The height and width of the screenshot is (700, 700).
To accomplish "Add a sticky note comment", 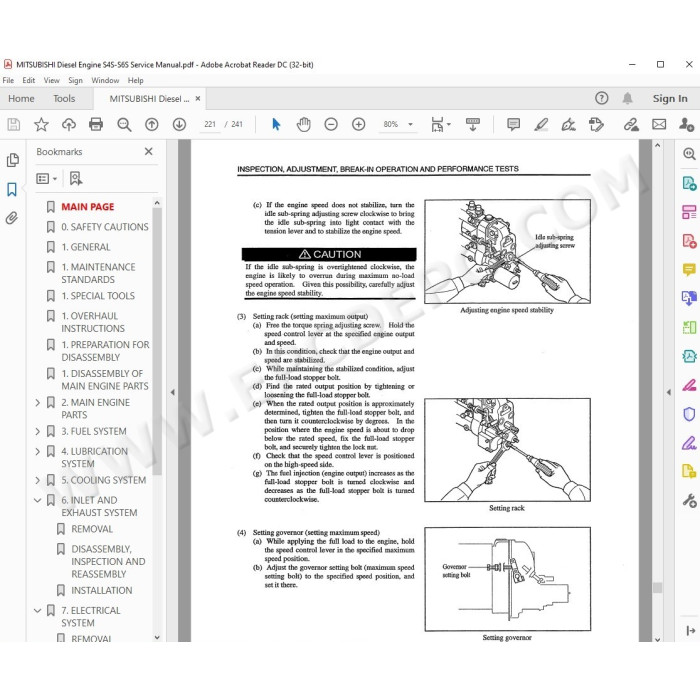I will pyautogui.click(x=513, y=124).
